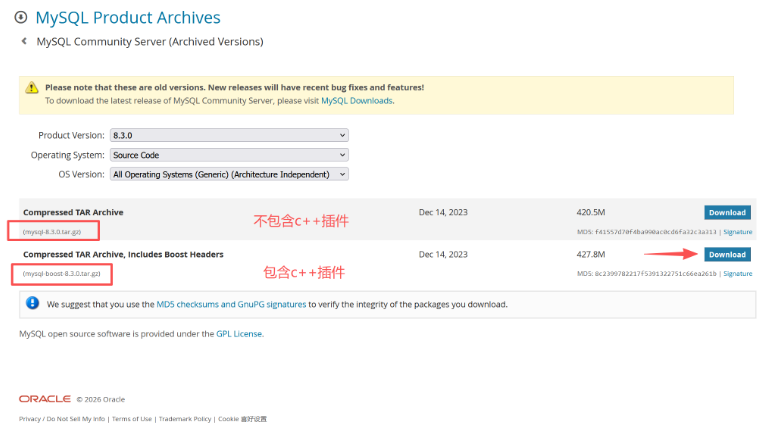The image size is (771, 432).
Task: Click the blue info exclamation icon
Action: (x=32, y=303)
